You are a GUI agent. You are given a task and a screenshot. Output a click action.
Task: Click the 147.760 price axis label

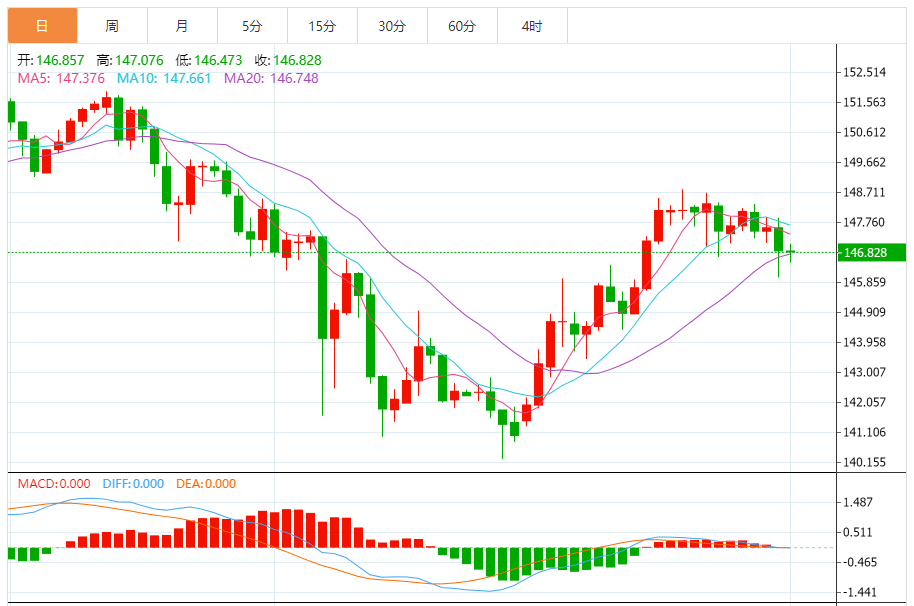[x=864, y=222]
